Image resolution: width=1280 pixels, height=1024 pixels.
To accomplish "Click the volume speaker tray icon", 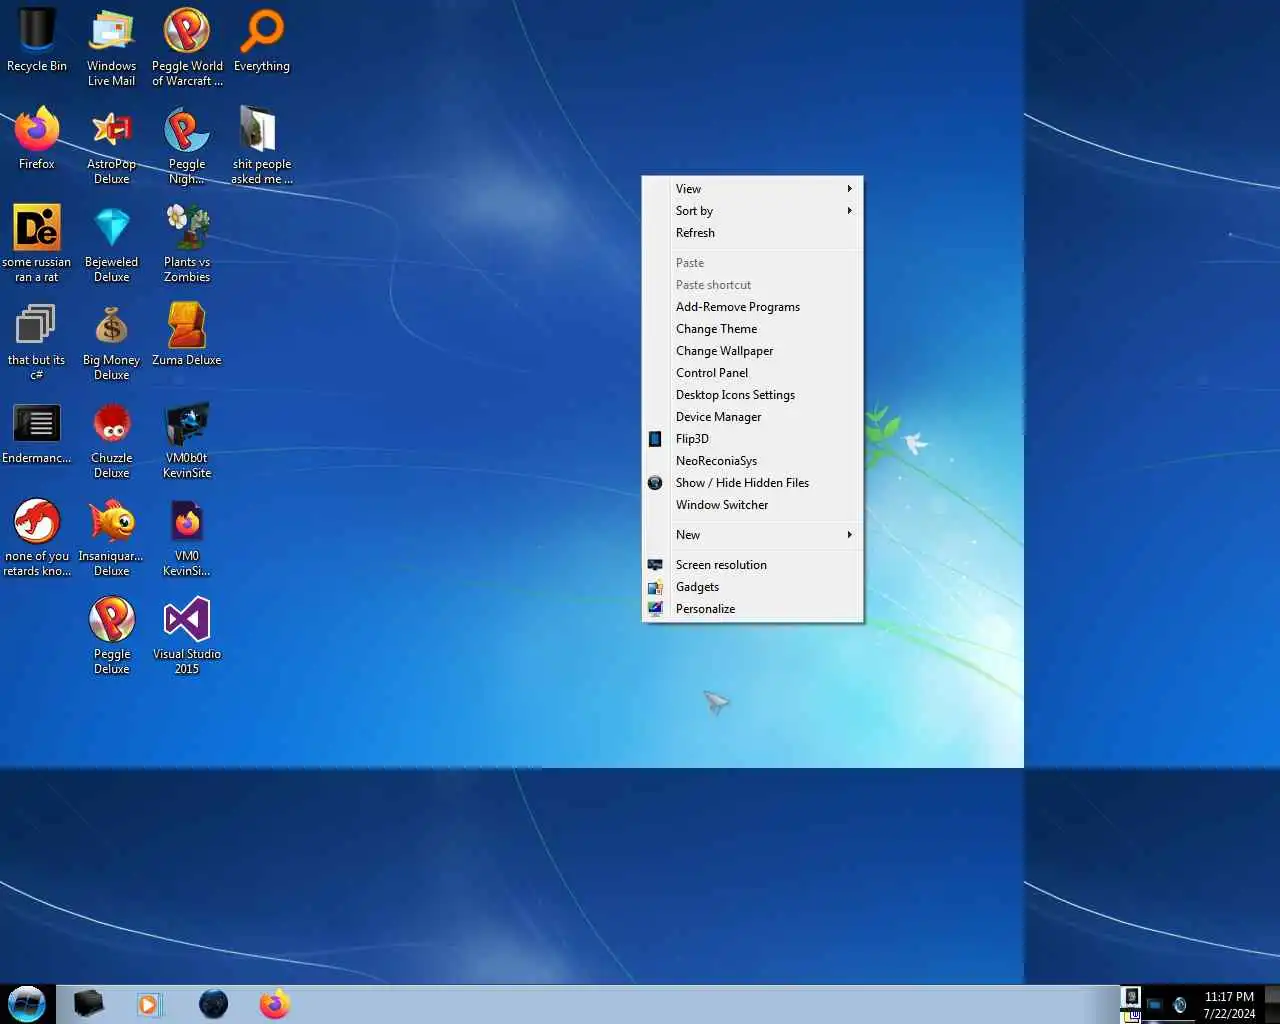I will pos(1180,1005).
